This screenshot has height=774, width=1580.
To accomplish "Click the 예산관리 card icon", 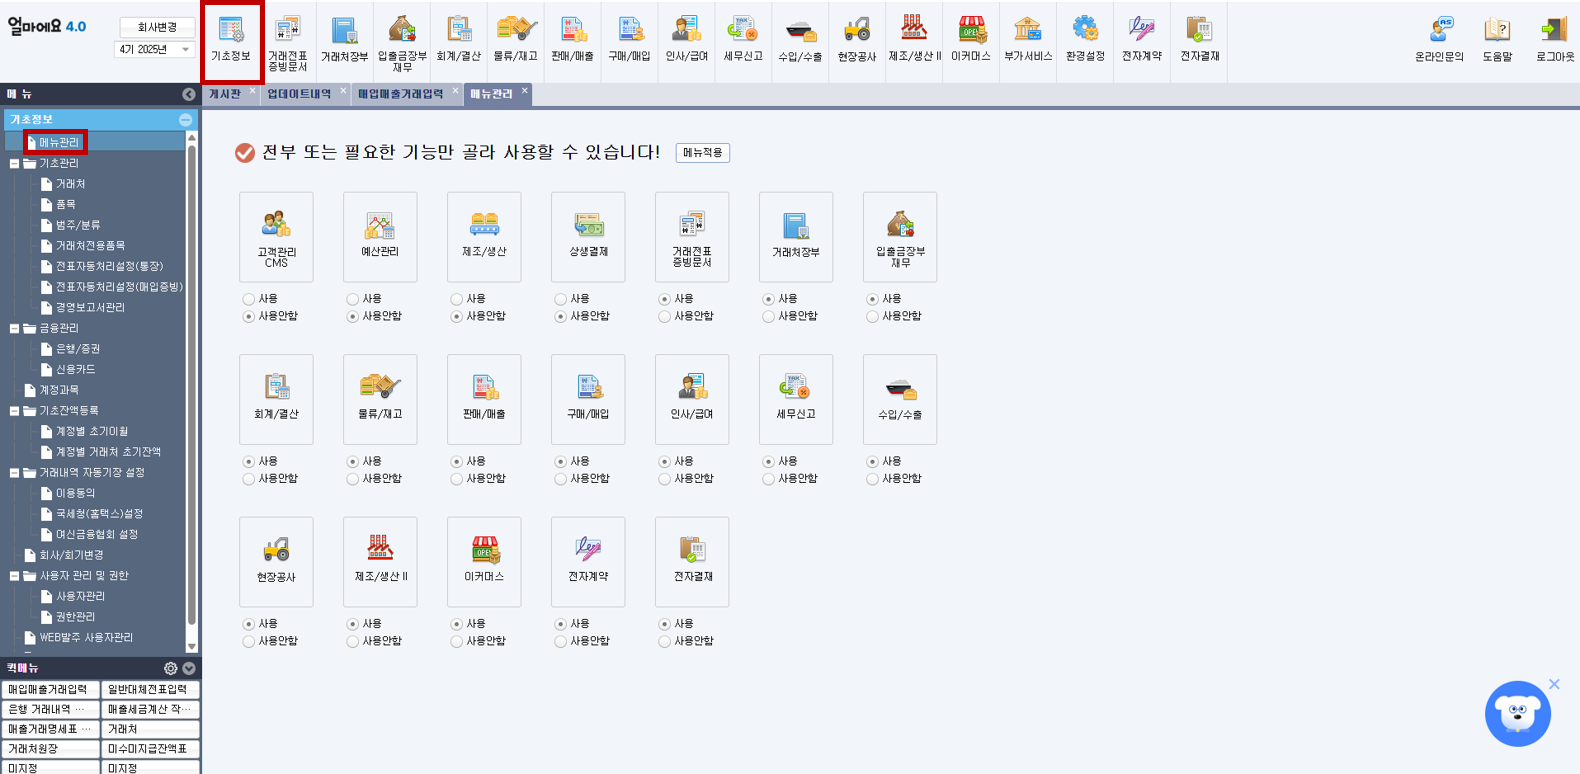I will (x=380, y=237).
